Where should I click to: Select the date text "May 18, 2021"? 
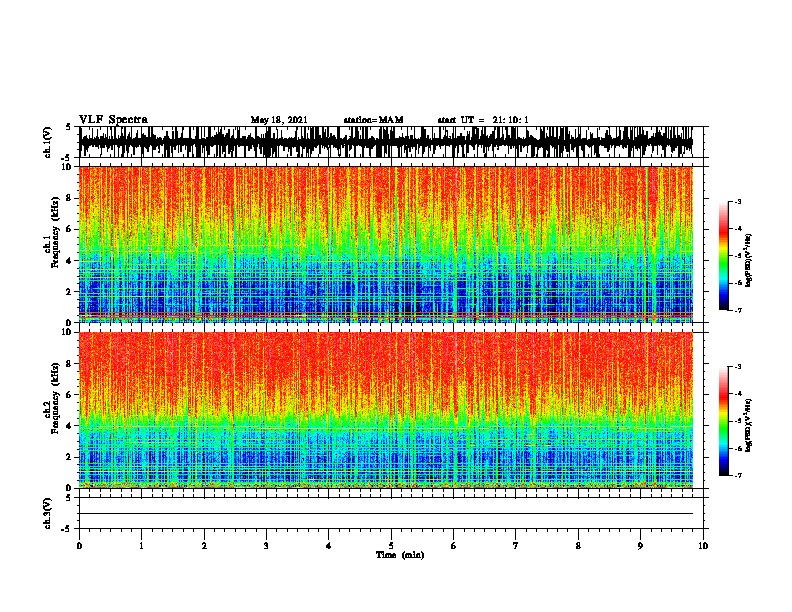(x=279, y=120)
